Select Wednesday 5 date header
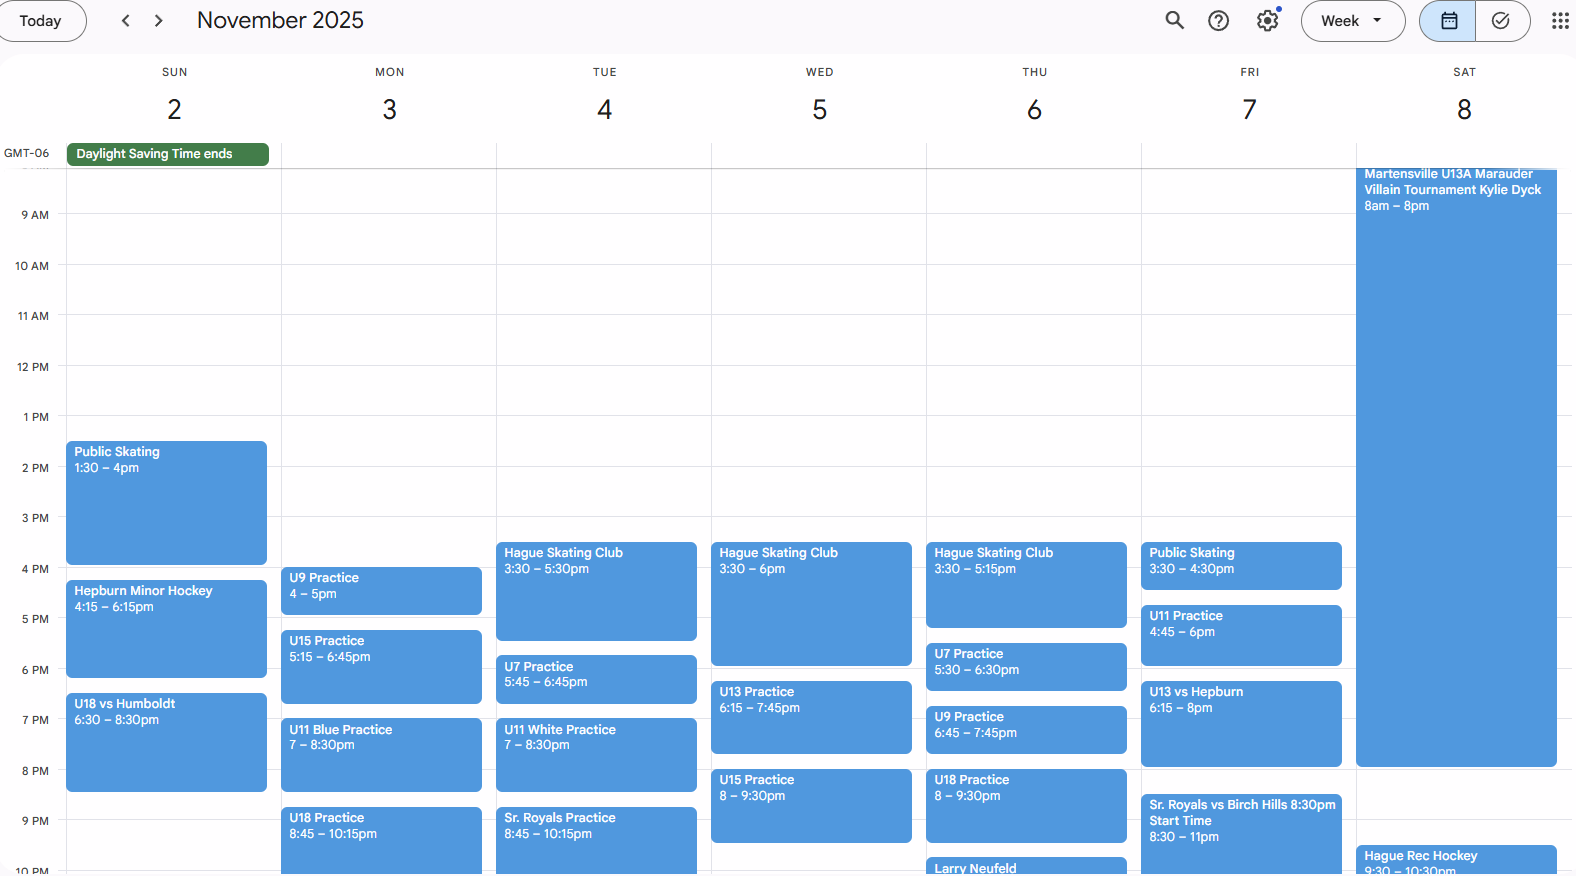 (x=819, y=109)
